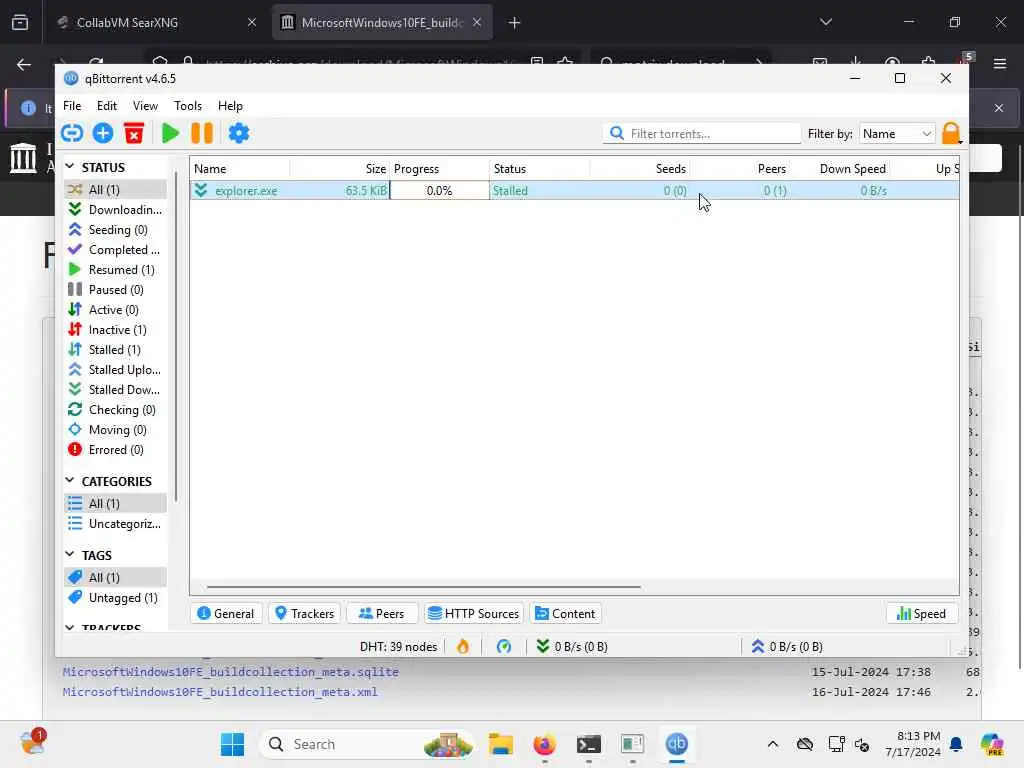The image size is (1024, 768).
Task: Open the Filter by Name dropdown
Action: (897, 133)
